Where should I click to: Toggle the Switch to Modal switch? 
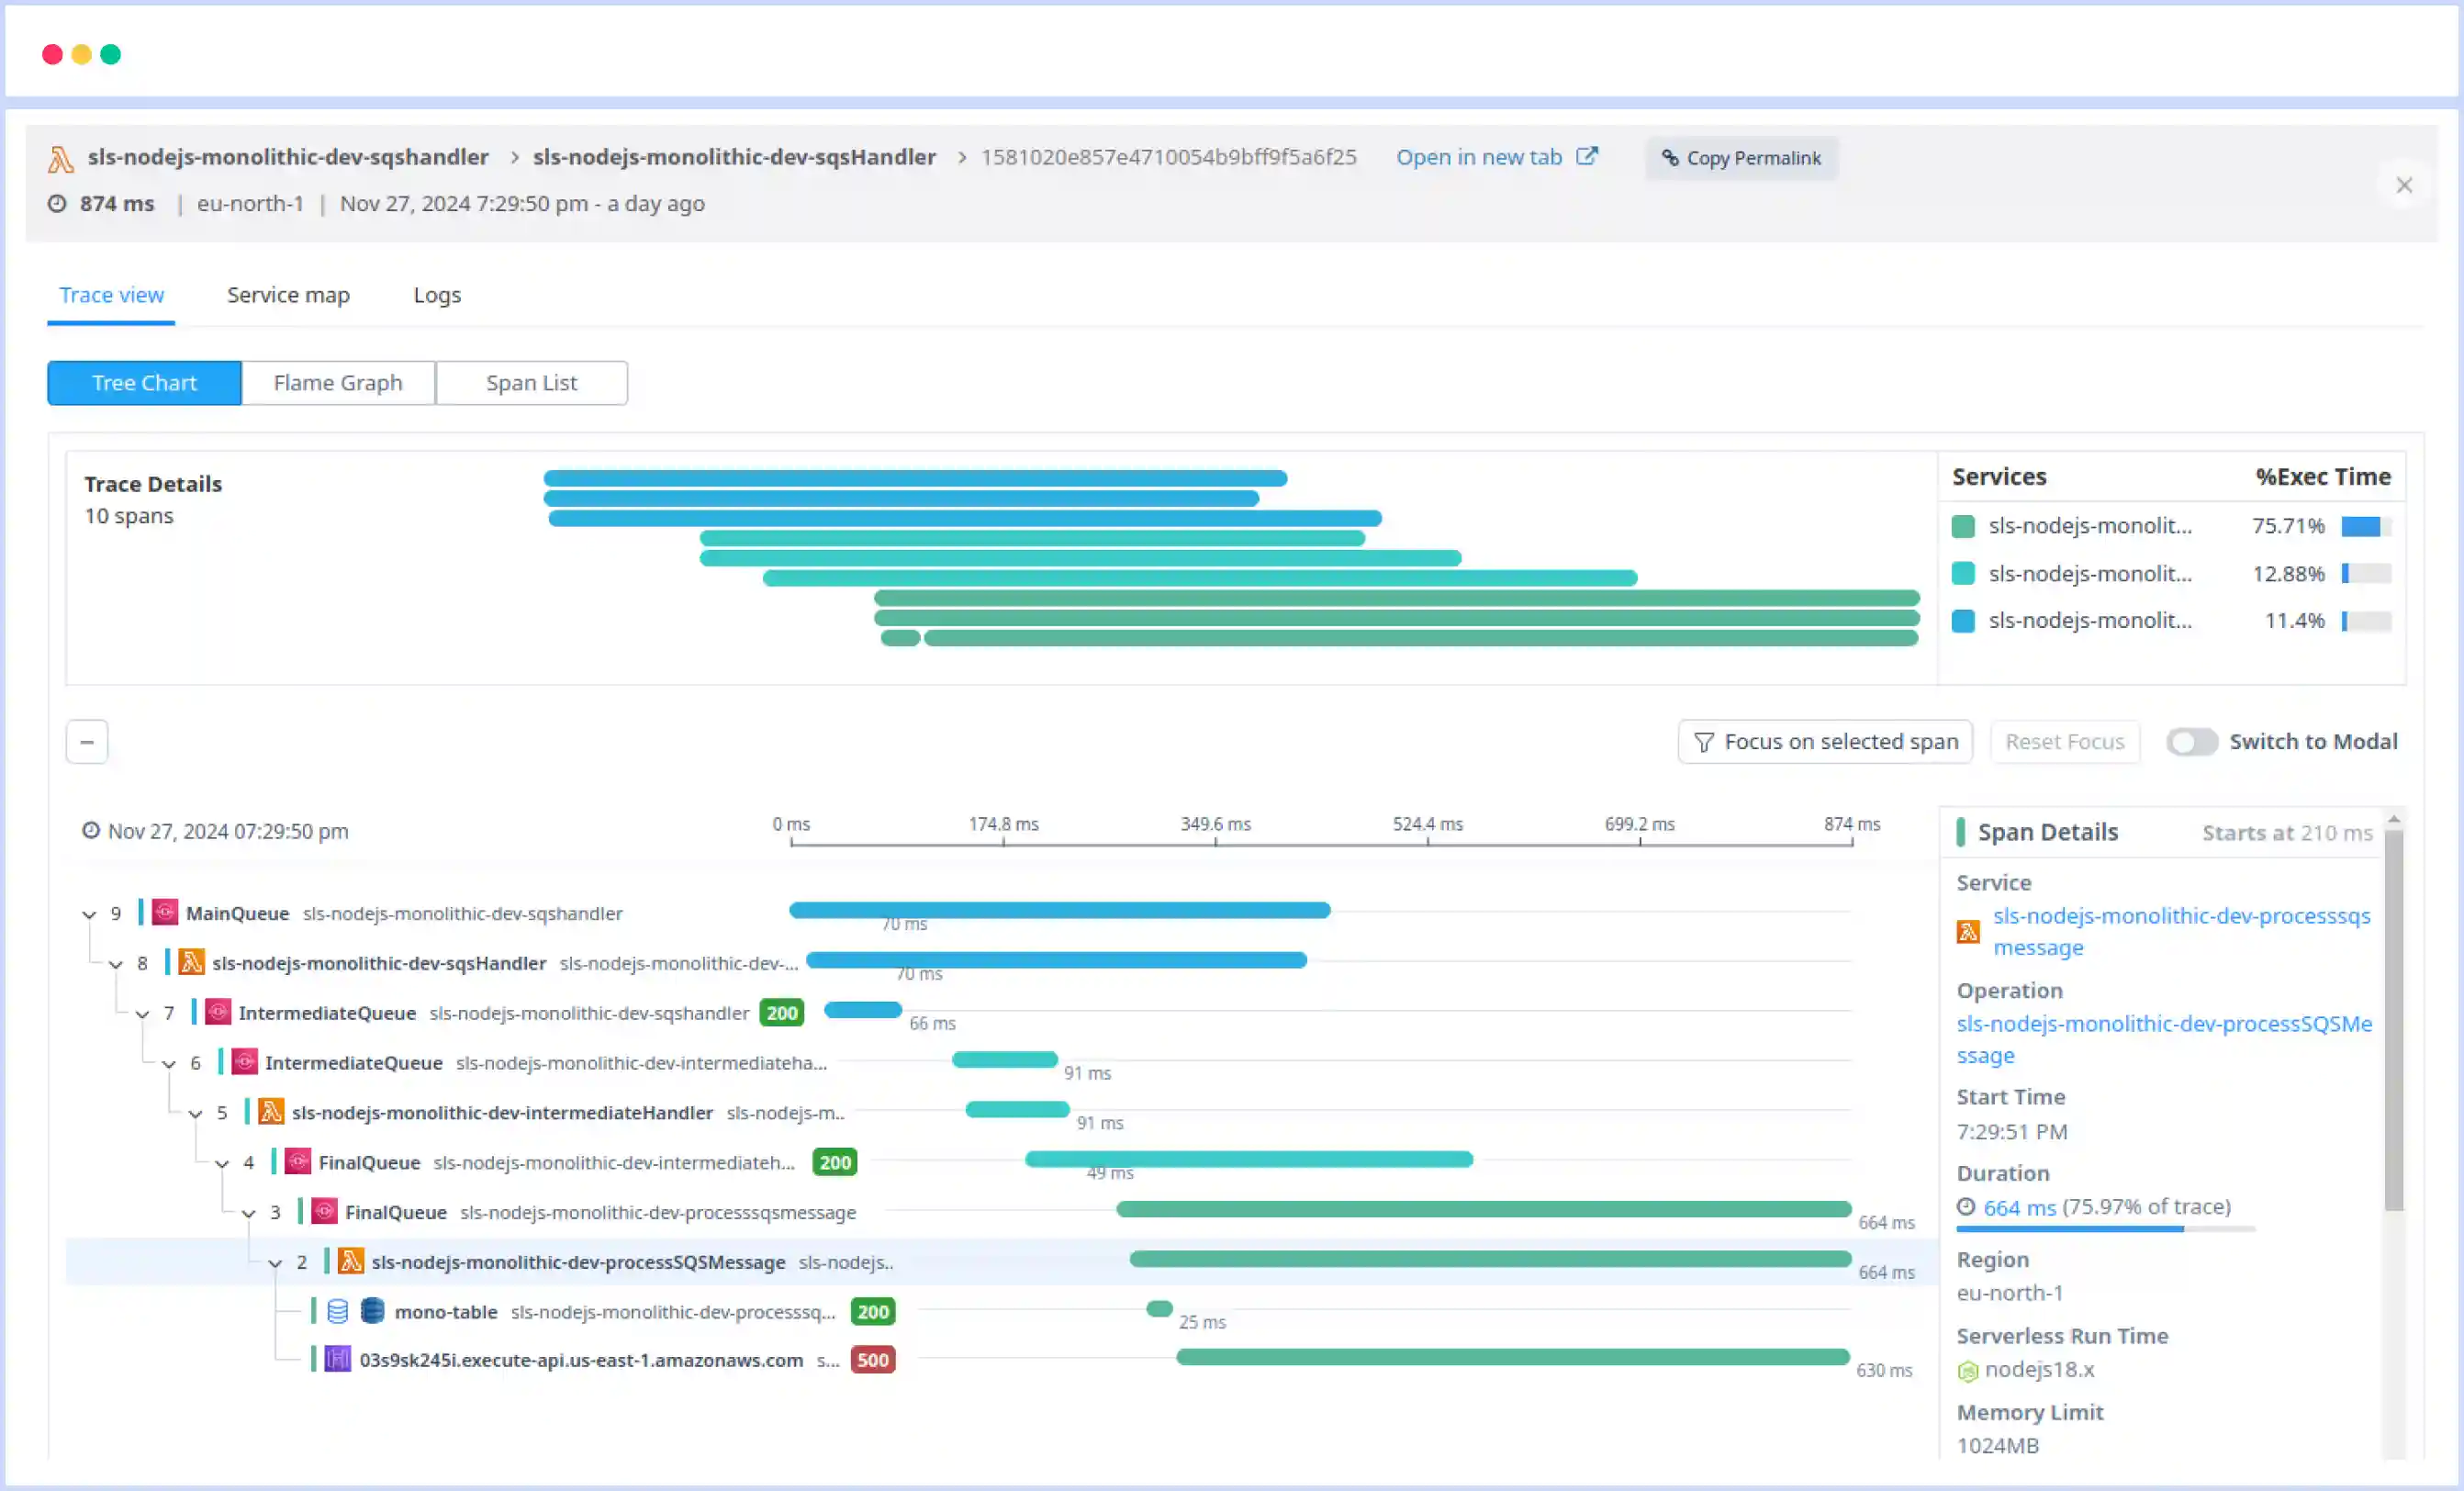pos(2191,741)
